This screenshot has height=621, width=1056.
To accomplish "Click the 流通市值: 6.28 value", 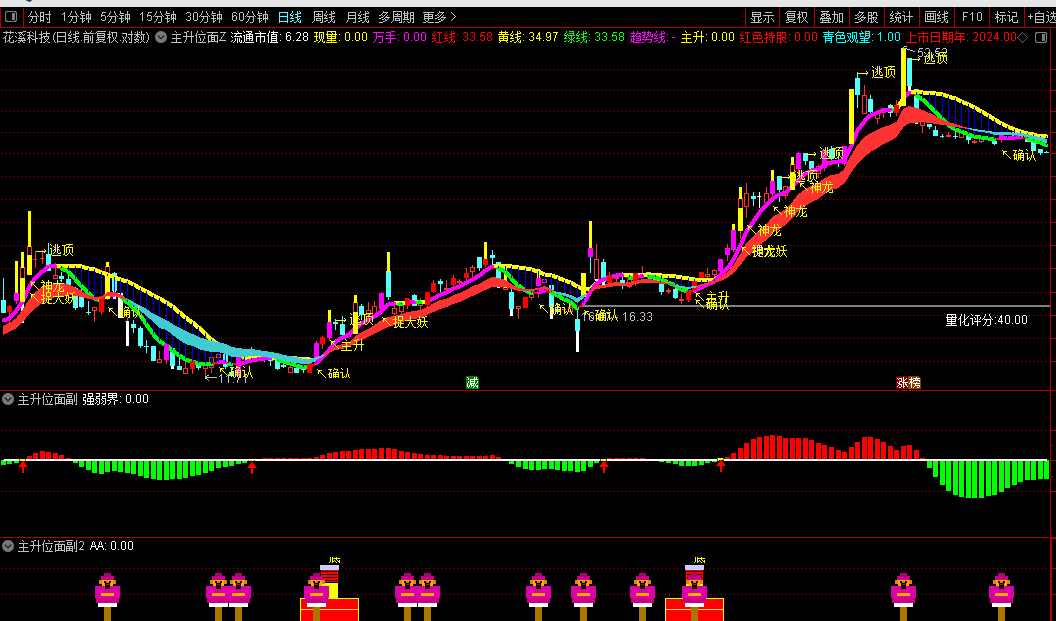I will [269, 38].
